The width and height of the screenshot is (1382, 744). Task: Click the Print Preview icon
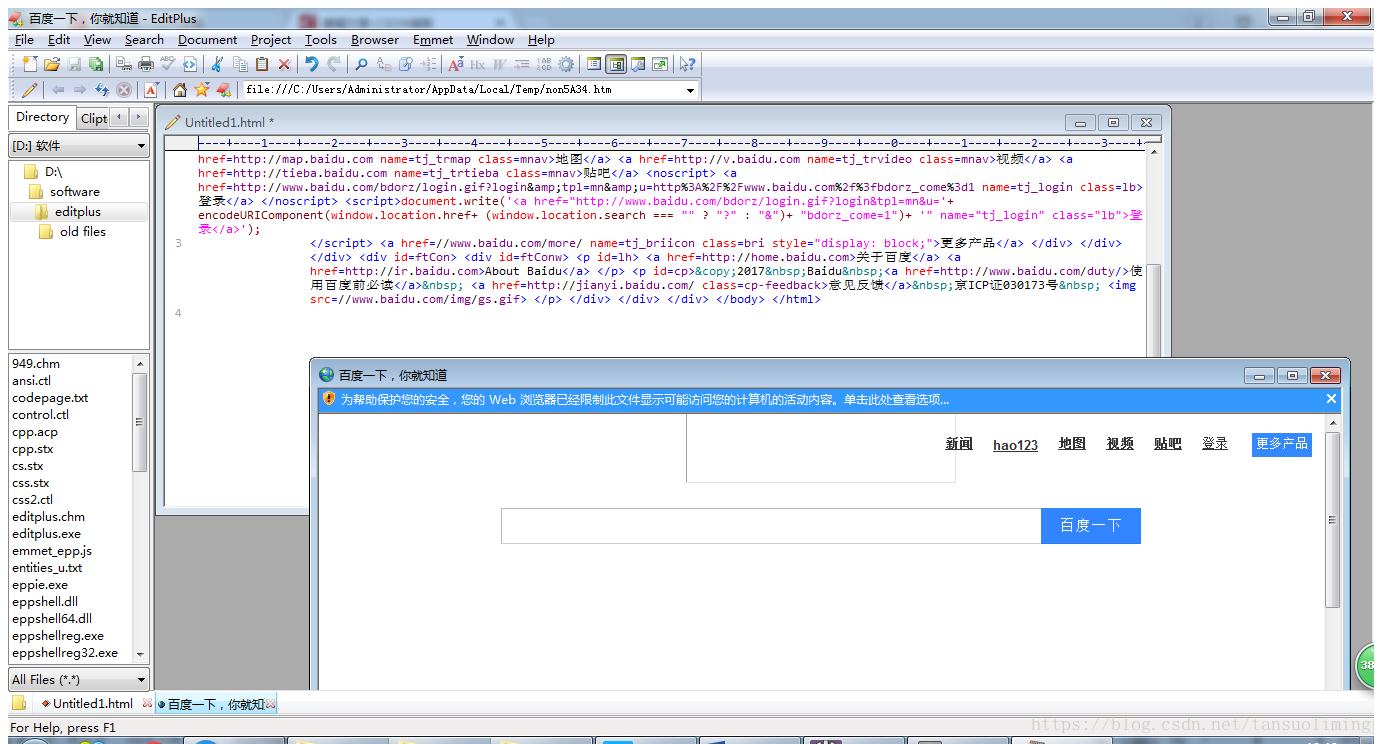coord(123,64)
